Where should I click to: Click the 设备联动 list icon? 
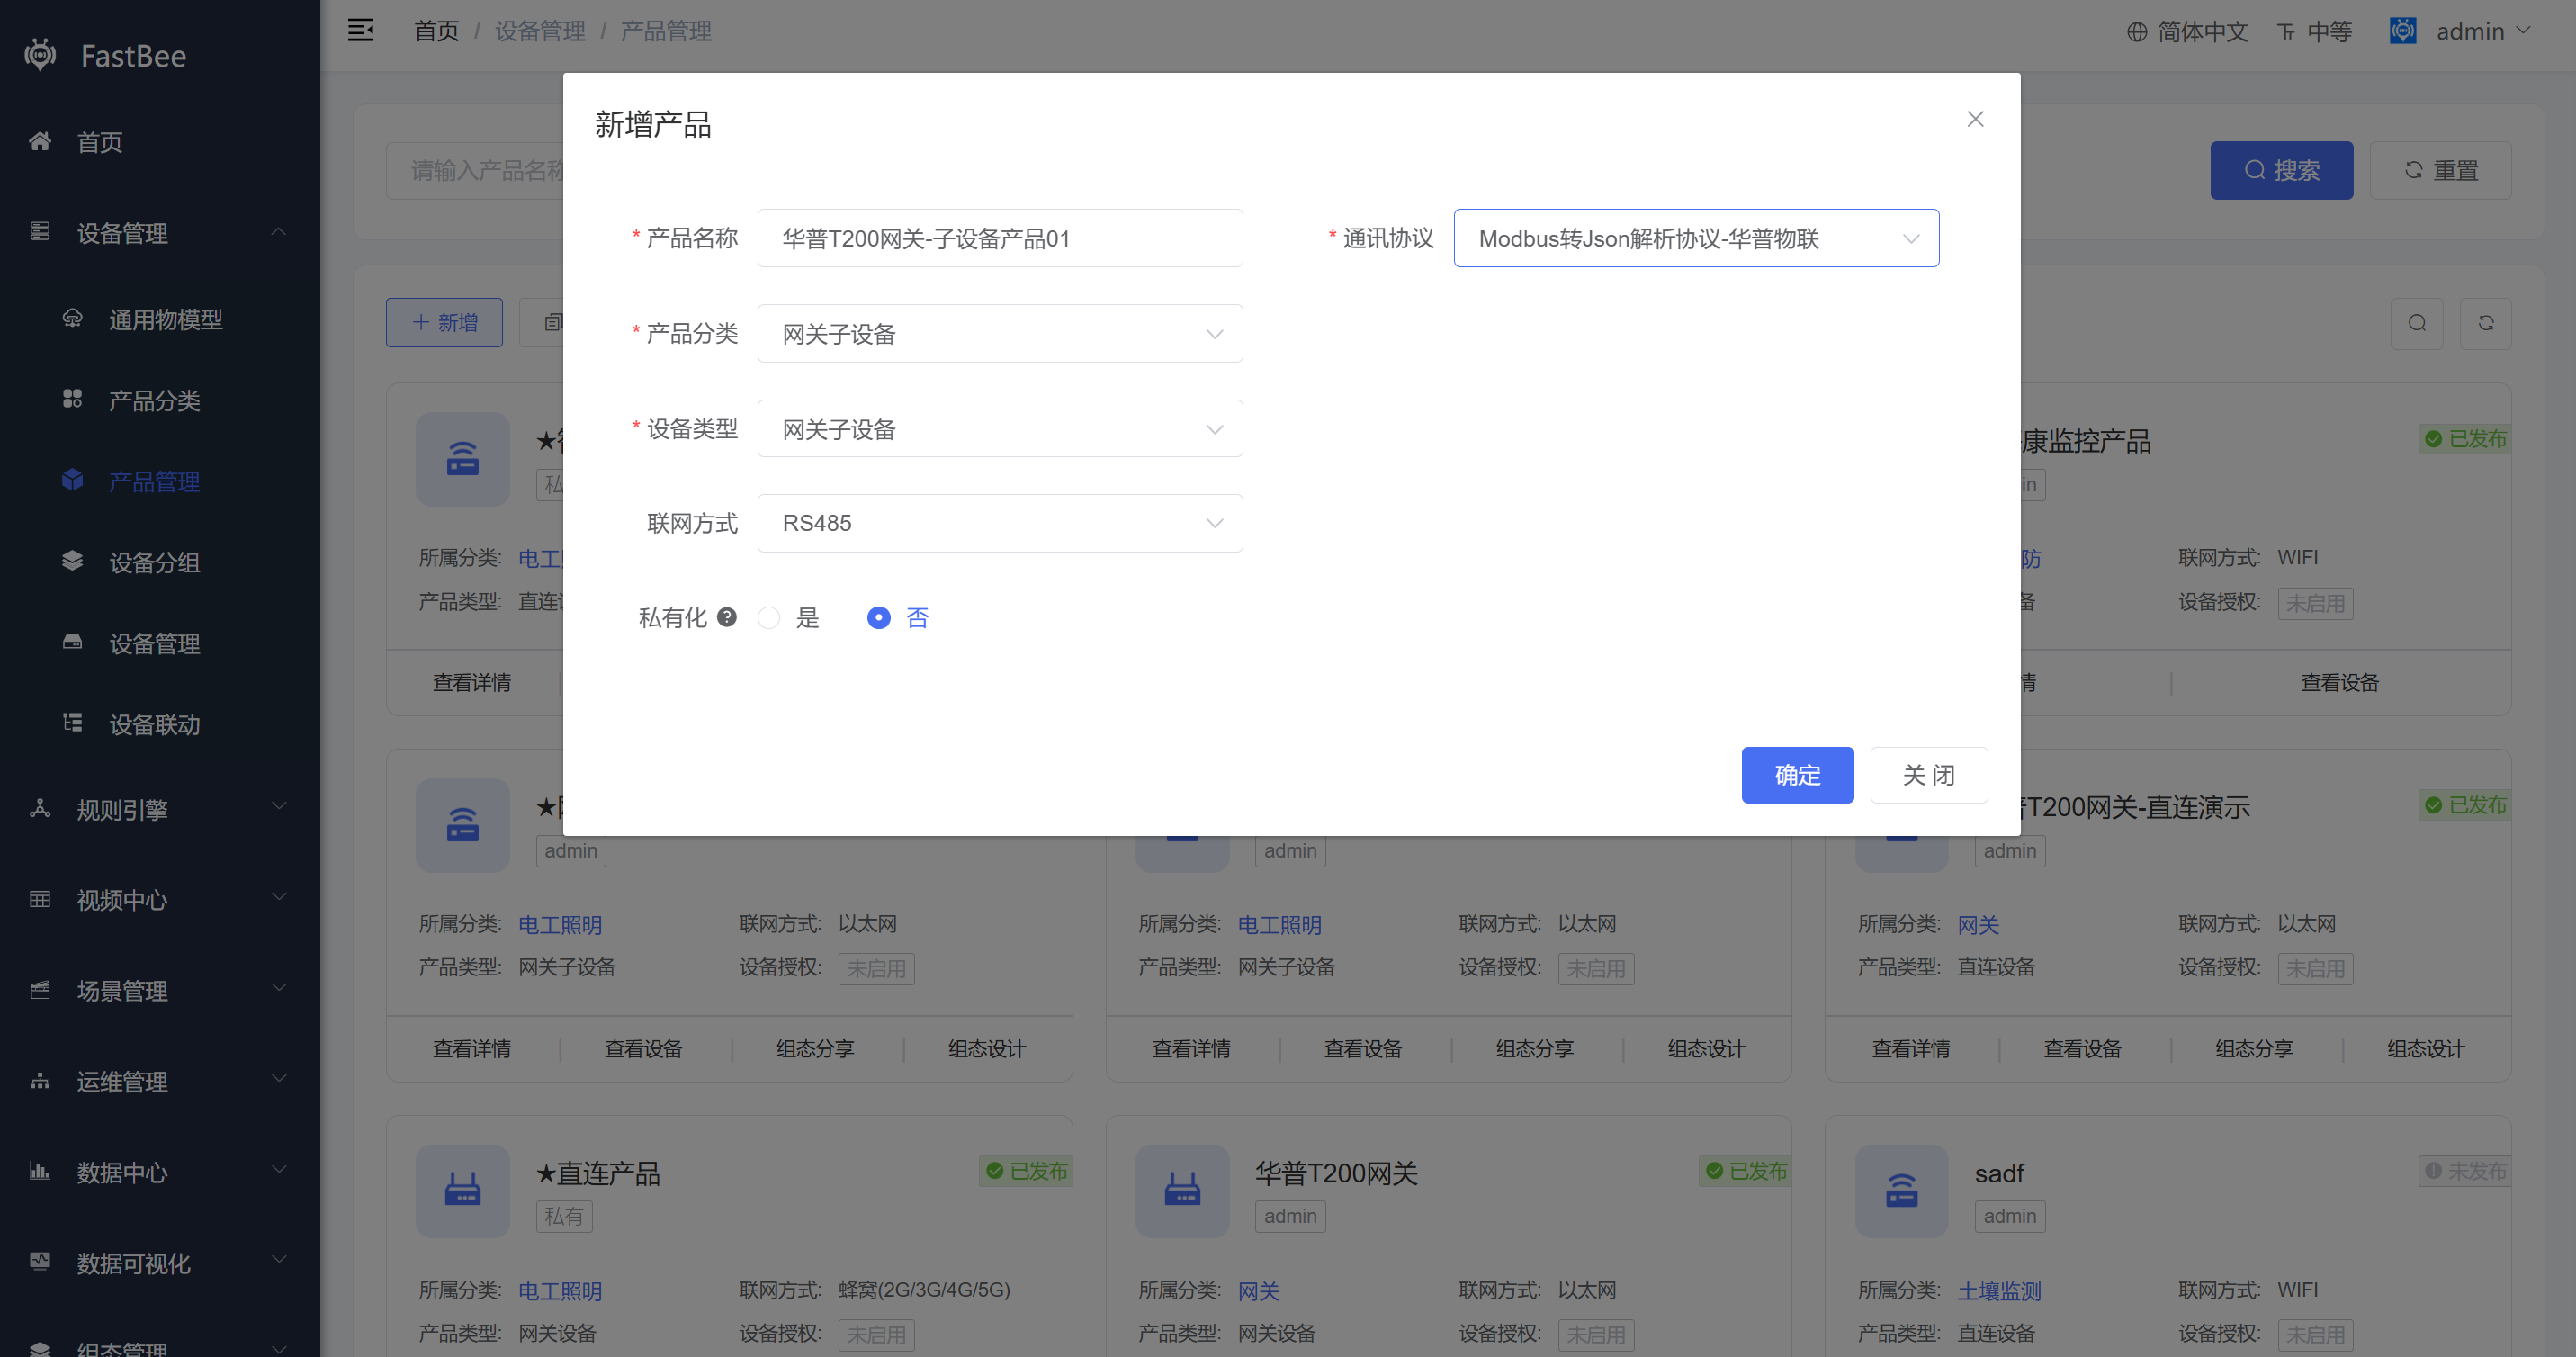72,722
